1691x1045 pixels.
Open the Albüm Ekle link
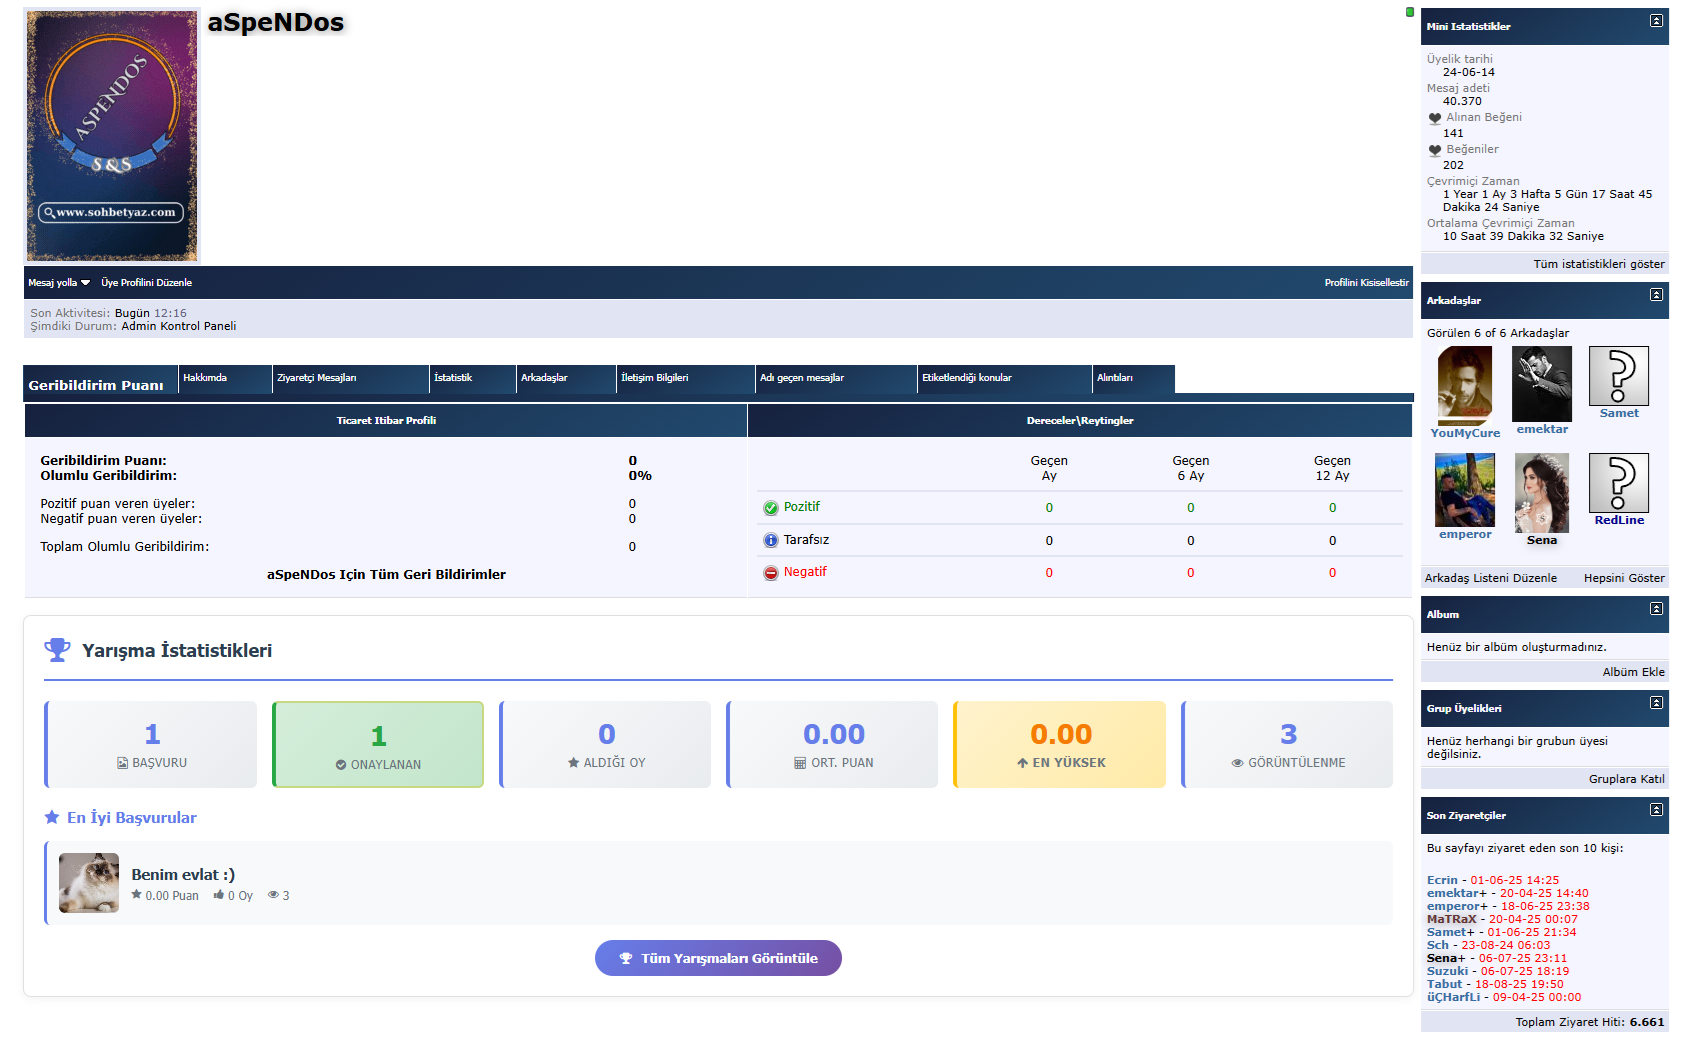(1633, 672)
